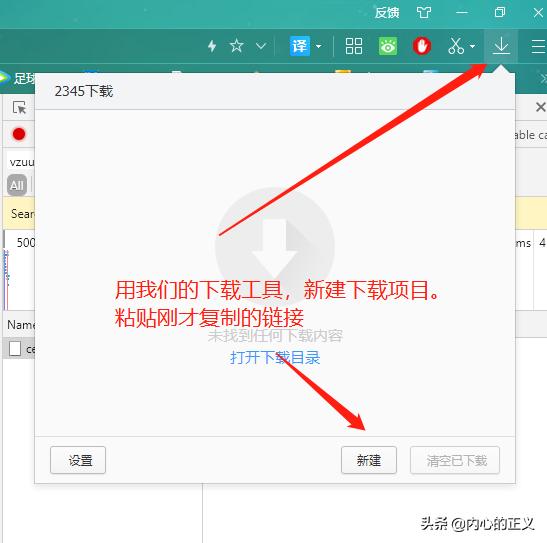Click the 500 timeline label in DevTools
The image size is (547, 543).
pyautogui.click(x=26, y=242)
